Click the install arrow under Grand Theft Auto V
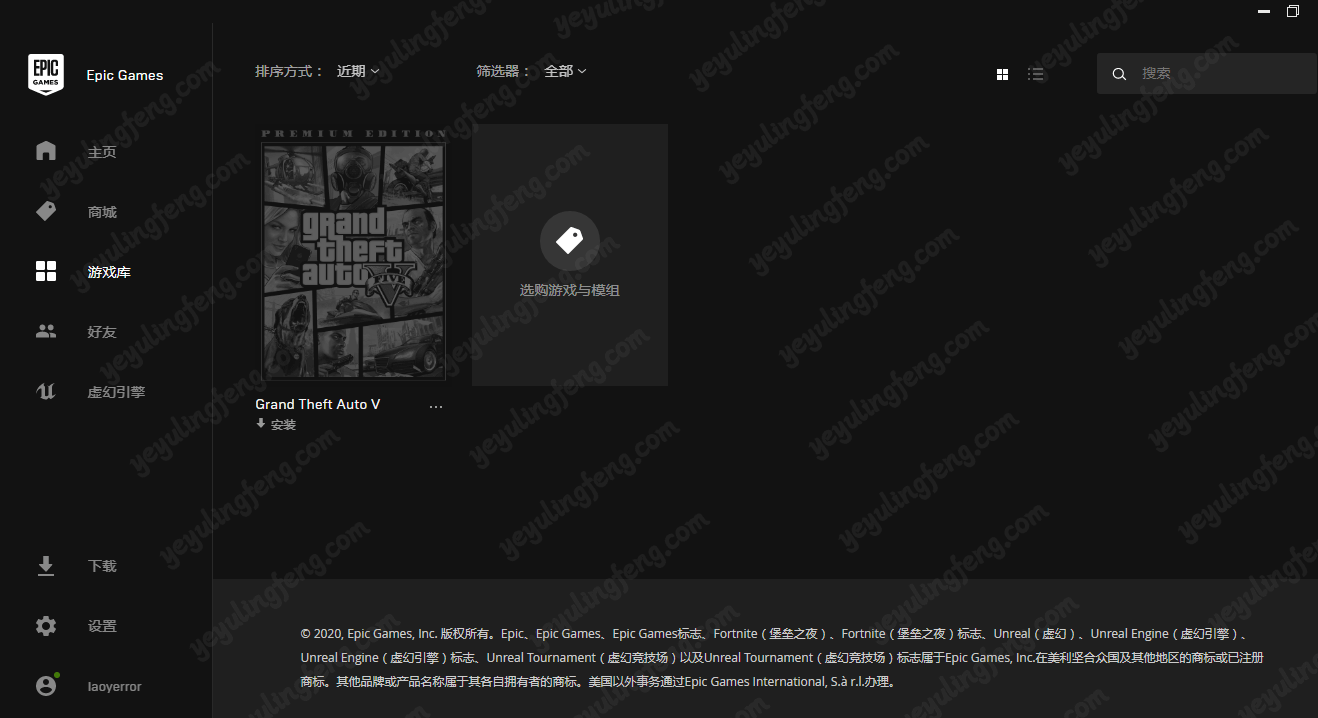Viewport: 1318px width, 718px height. (261, 424)
